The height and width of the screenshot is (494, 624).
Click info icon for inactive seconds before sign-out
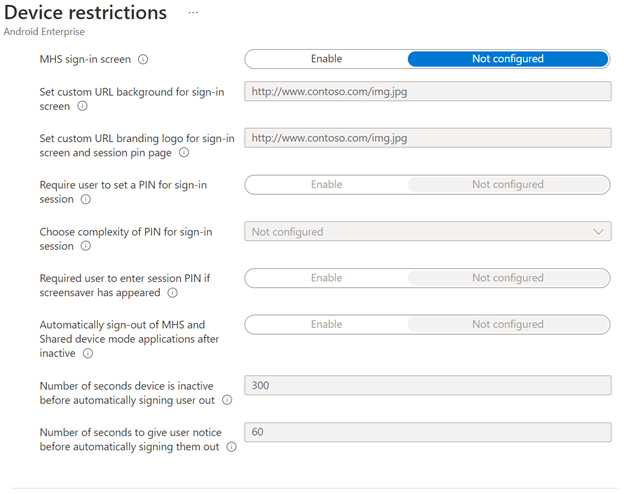pos(227,400)
